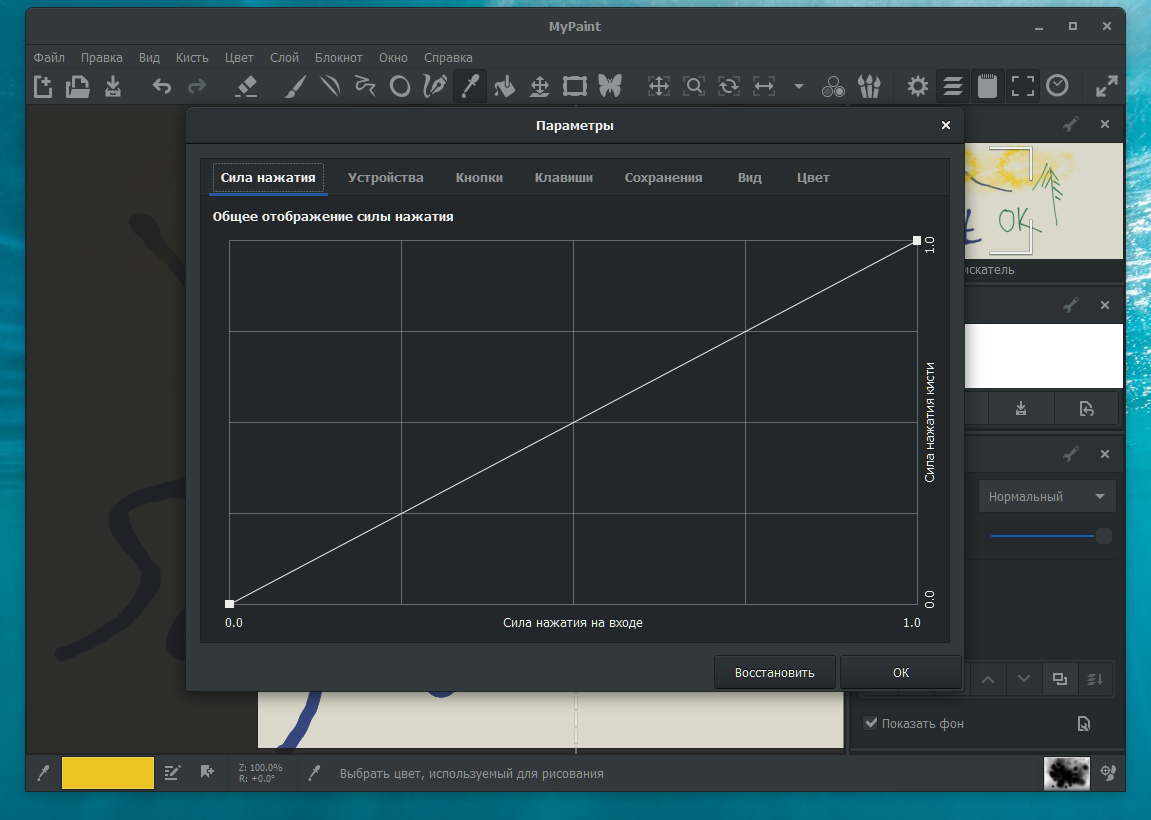Click the move layer up arrow

coord(988,679)
